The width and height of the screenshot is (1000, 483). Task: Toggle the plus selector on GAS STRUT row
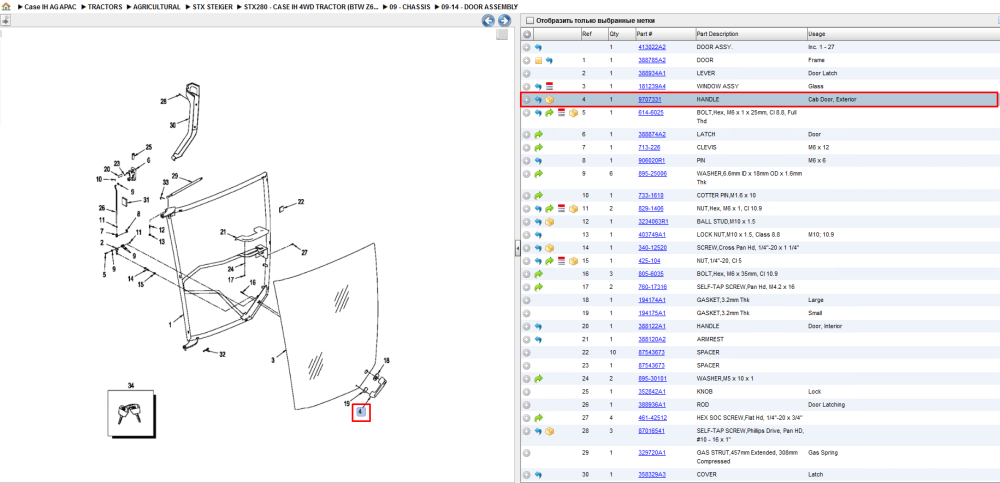(x=527, y=453)
